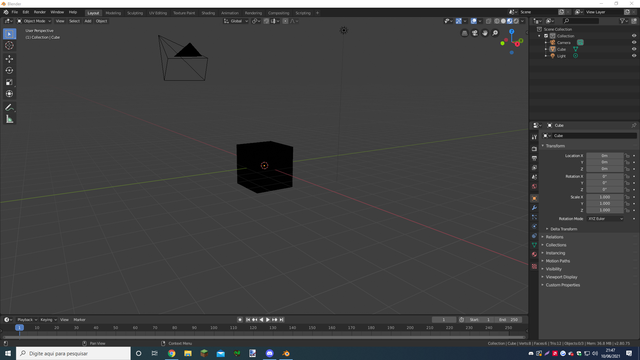Open View Layer properties tab
640x360 pixels.
pyautogui.click(x=534, y=168)
